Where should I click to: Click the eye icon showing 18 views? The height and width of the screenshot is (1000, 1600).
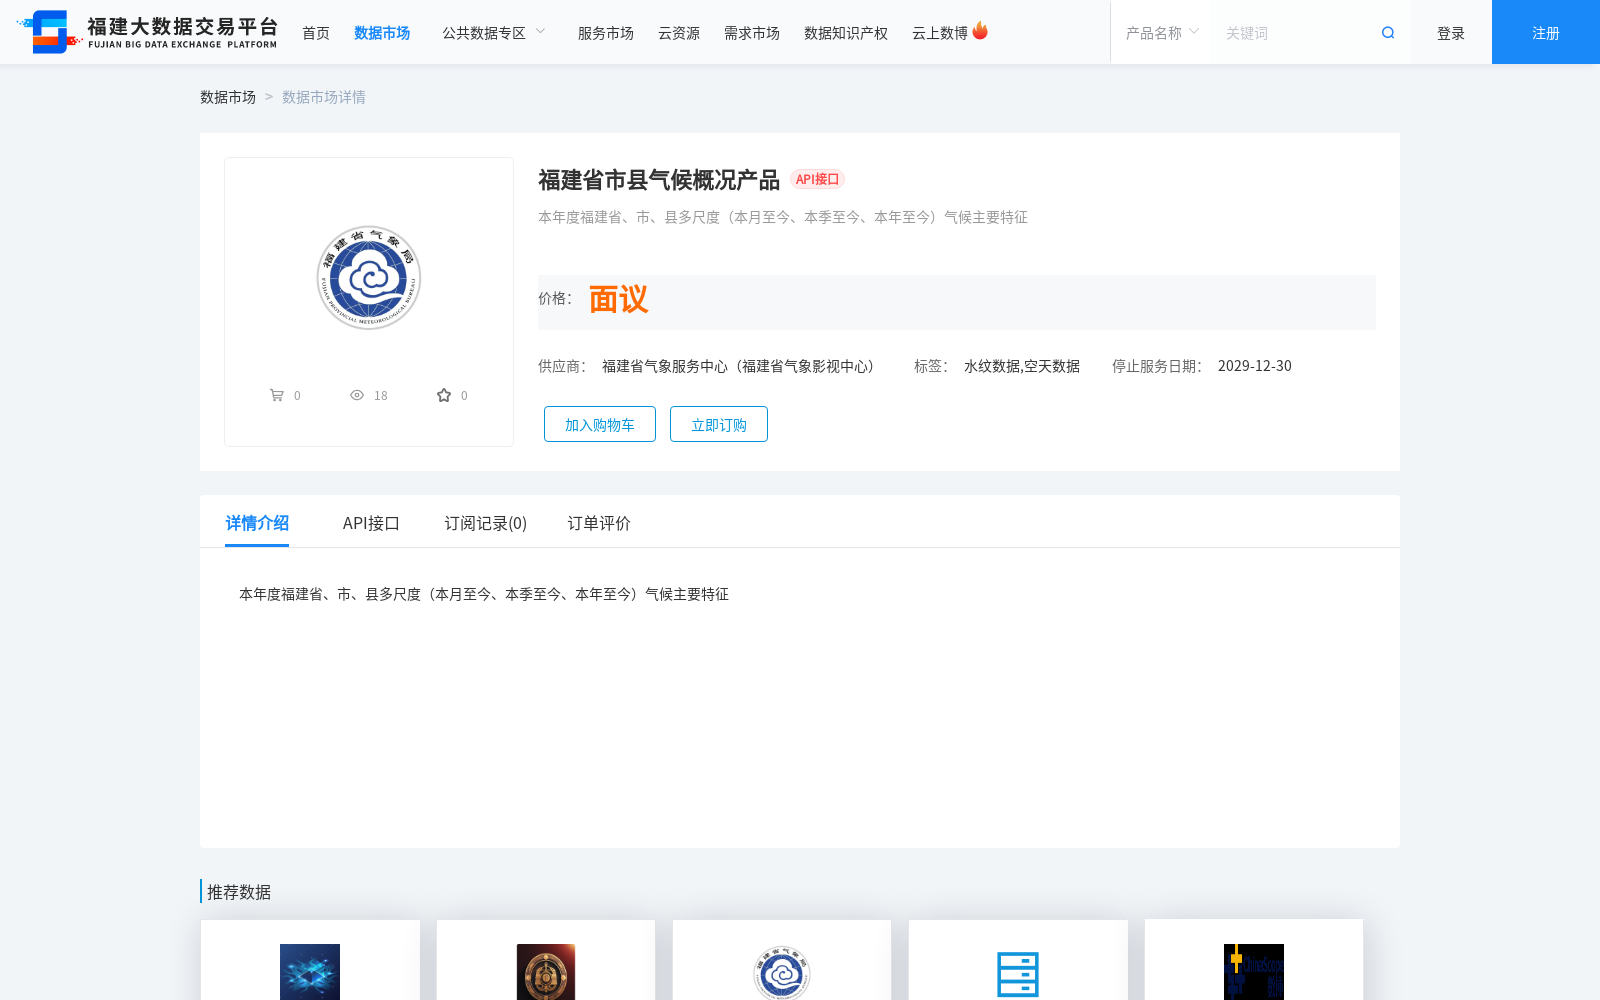coord(357,395)
